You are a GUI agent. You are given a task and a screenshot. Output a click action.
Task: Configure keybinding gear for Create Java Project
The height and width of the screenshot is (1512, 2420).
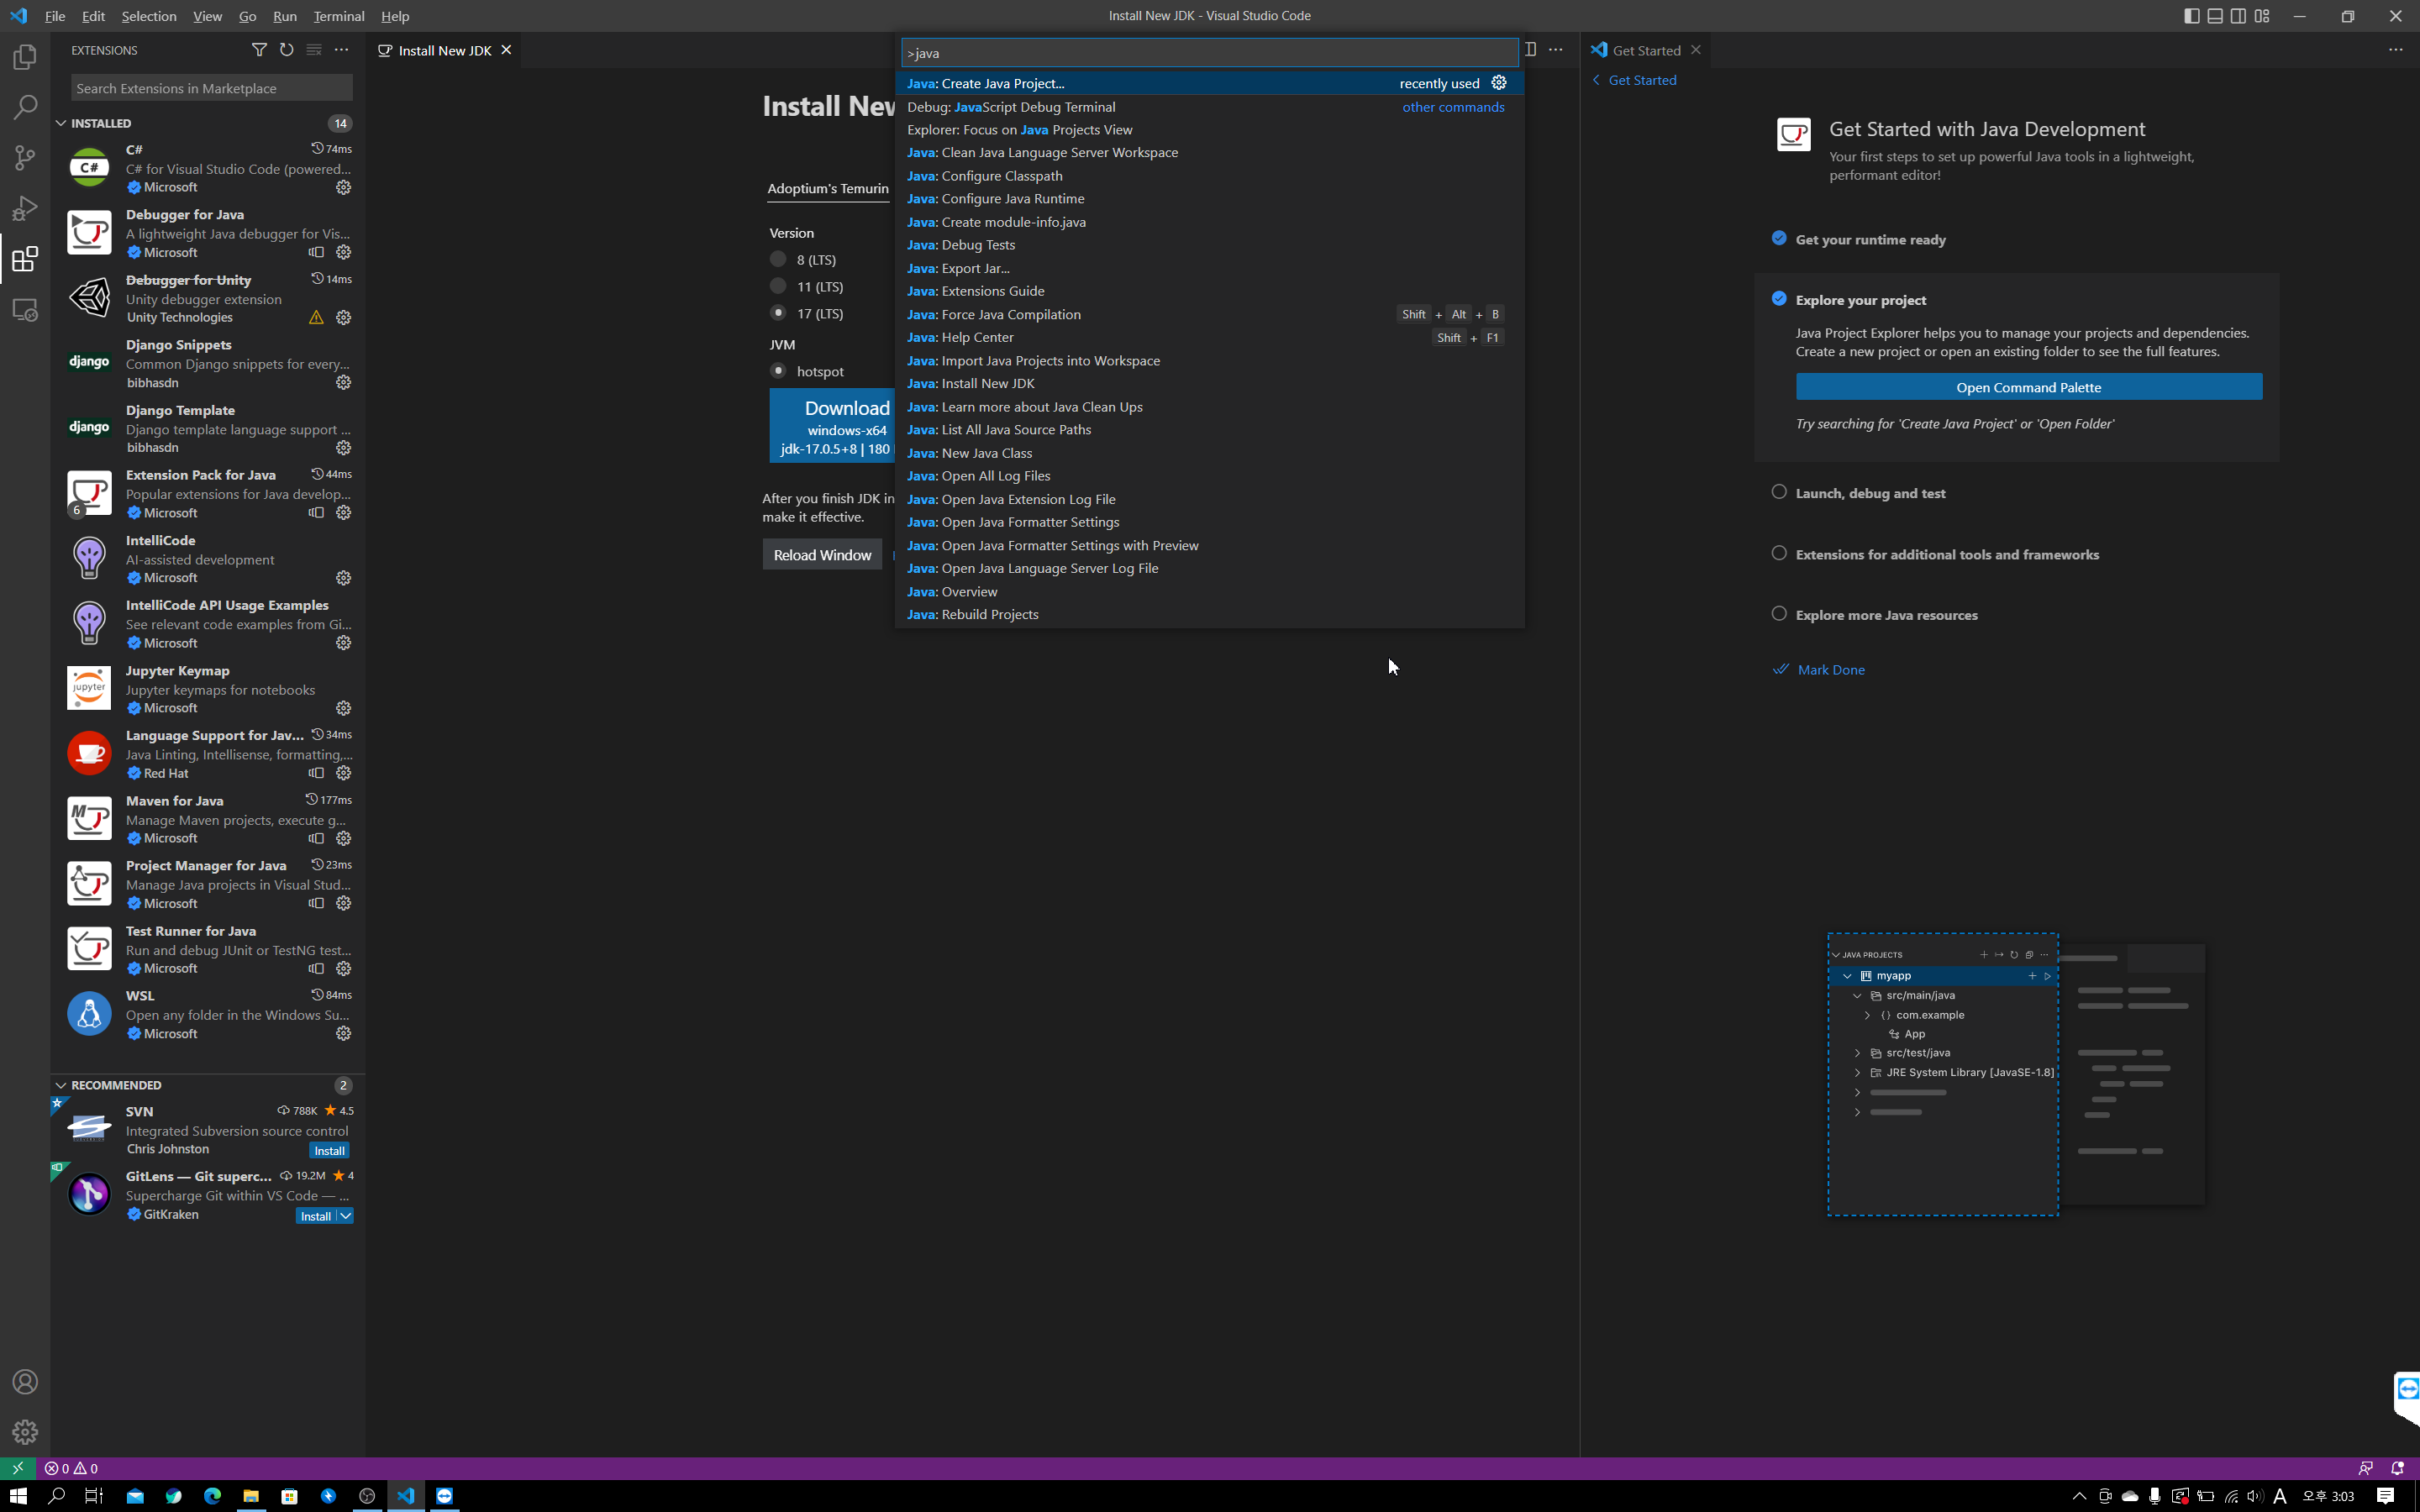click(x=1499, y=83)
